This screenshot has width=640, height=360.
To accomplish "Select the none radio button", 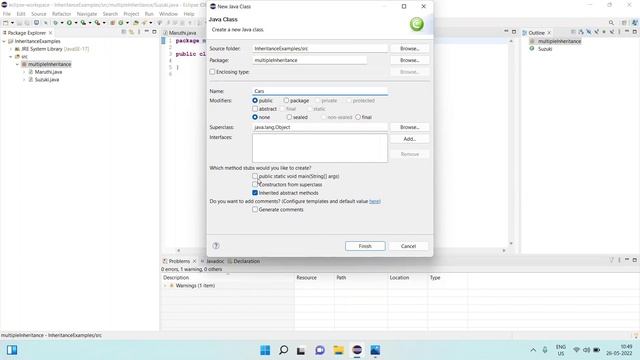I will (x=255, y=117).
